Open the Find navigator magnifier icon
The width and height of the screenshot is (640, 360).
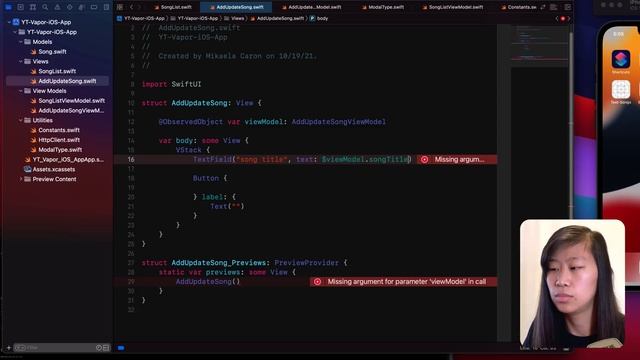pos(45,7)
